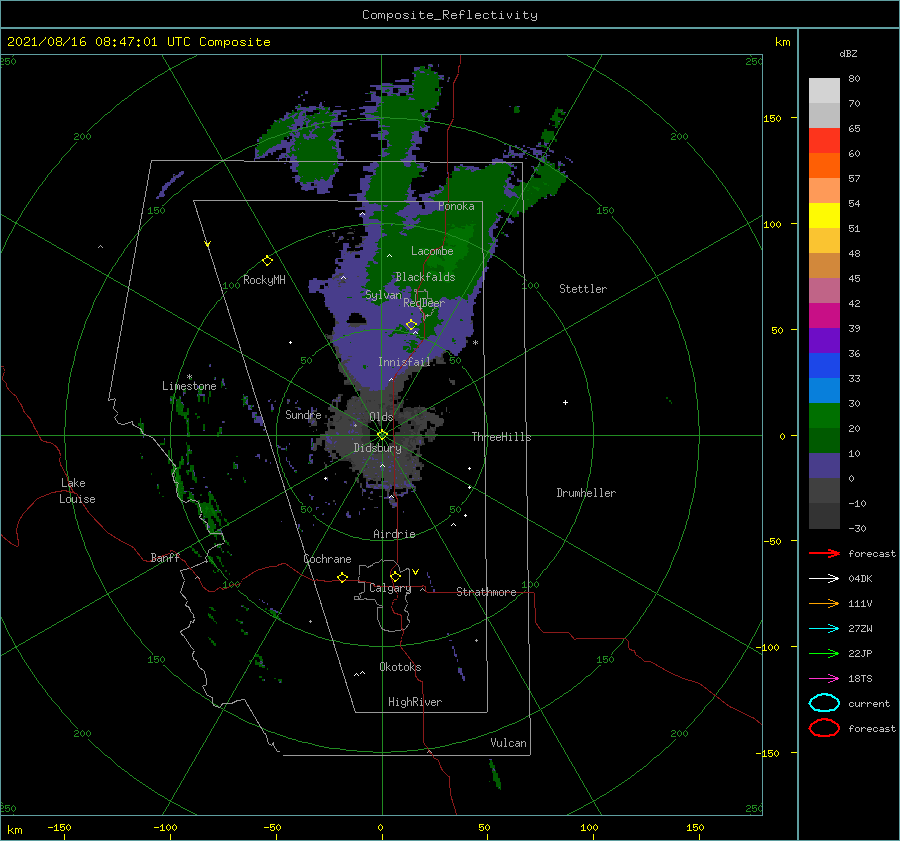Select the bright yellow swatch below 54

(824, 215)
